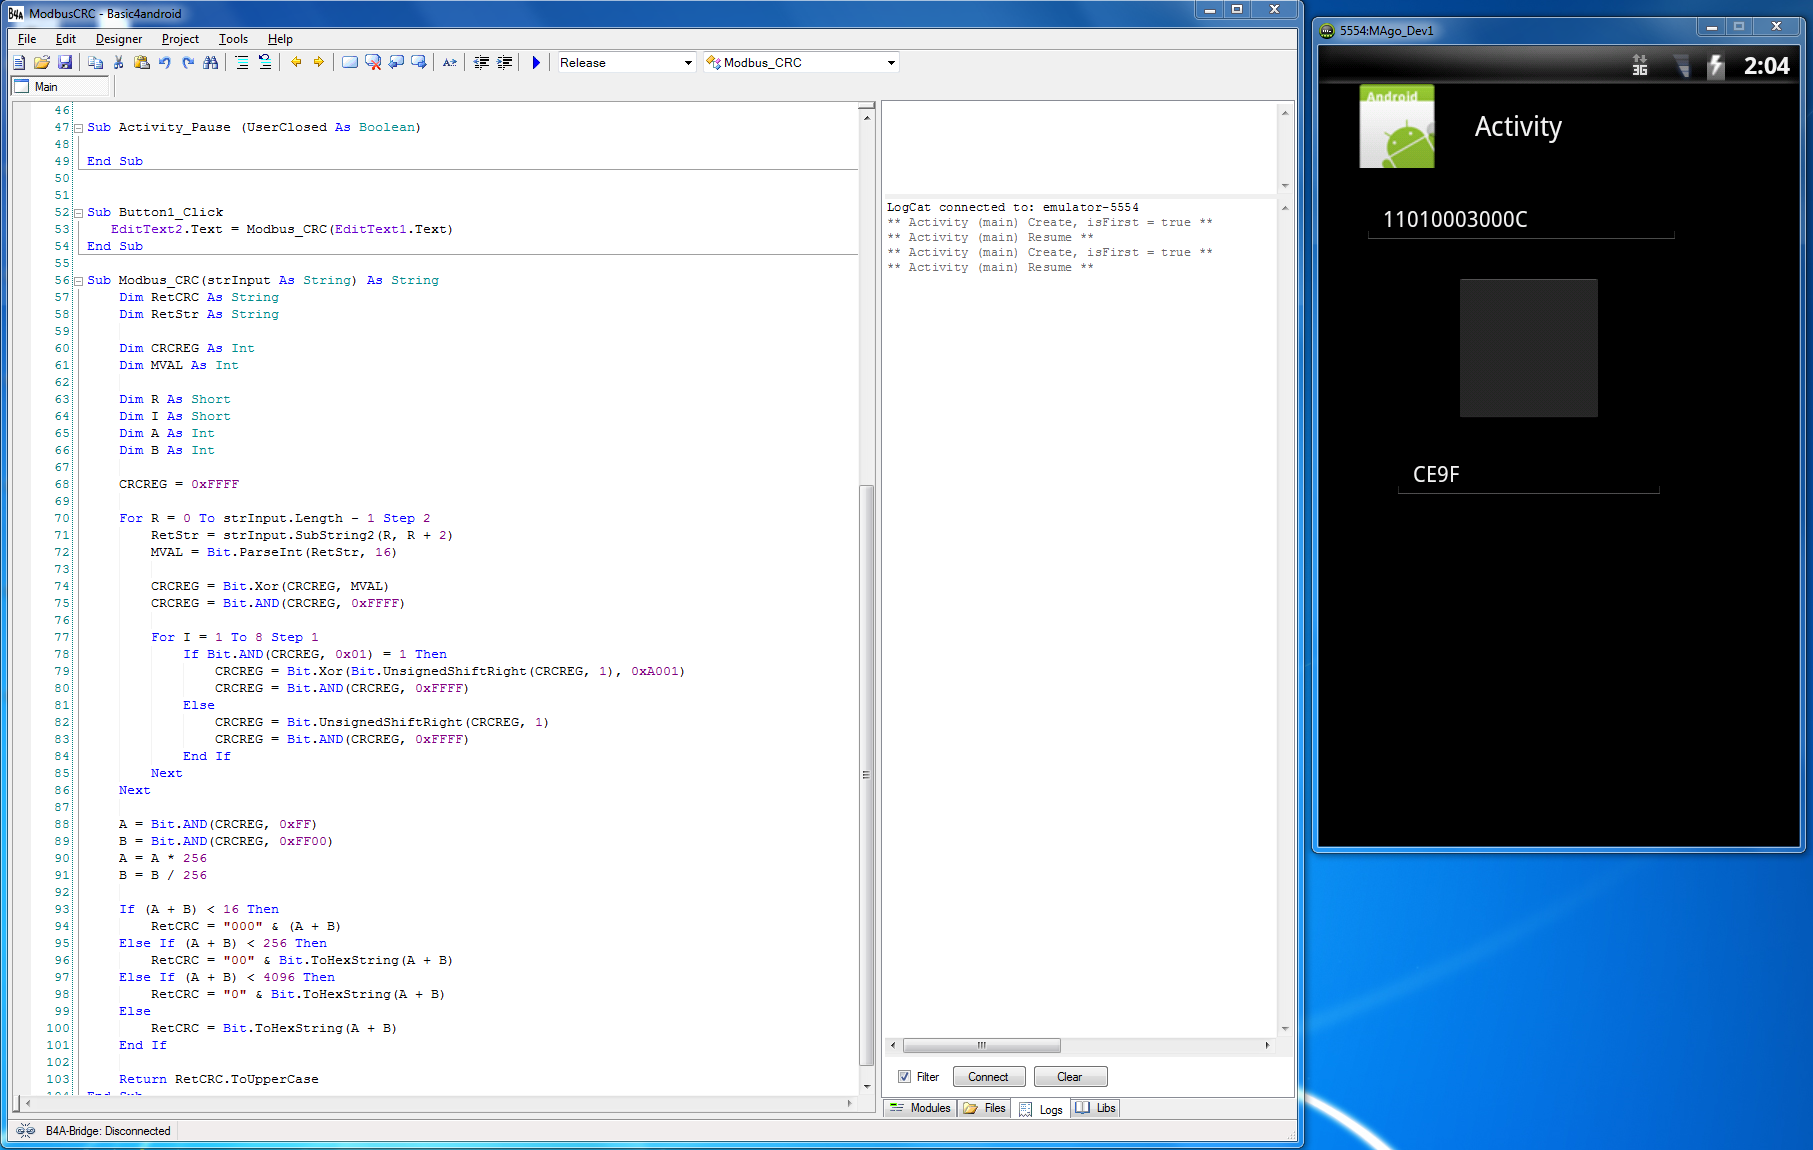Switch to the Files tab
The width and height of the screenshot is (1813, 1150).
click(x=985, y=1108)
